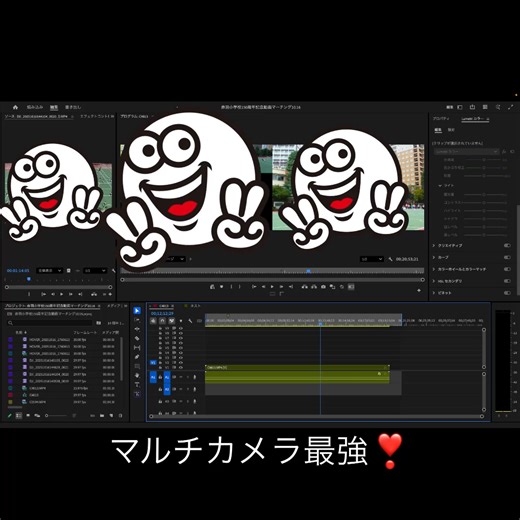This screenshot has width=520, height=520.
Task: Click the Lift button in Program monitor
Action: pos(305,287)
